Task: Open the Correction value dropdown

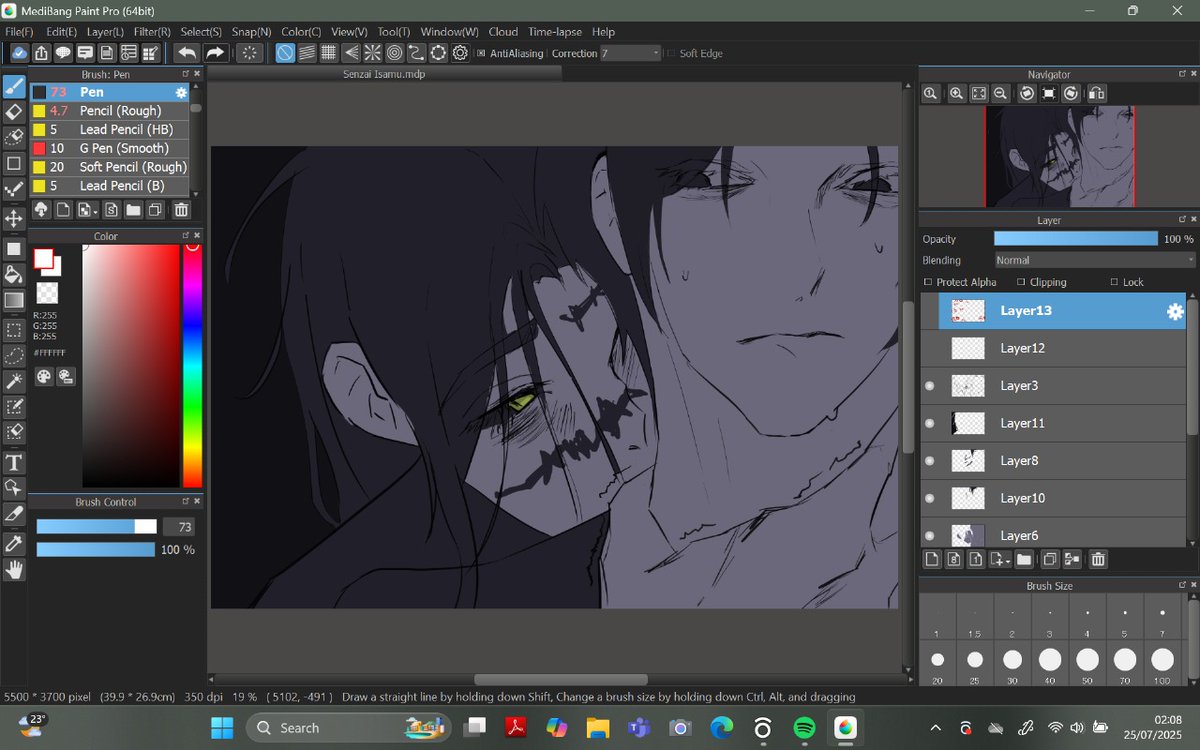Action: tap(631, 53)
